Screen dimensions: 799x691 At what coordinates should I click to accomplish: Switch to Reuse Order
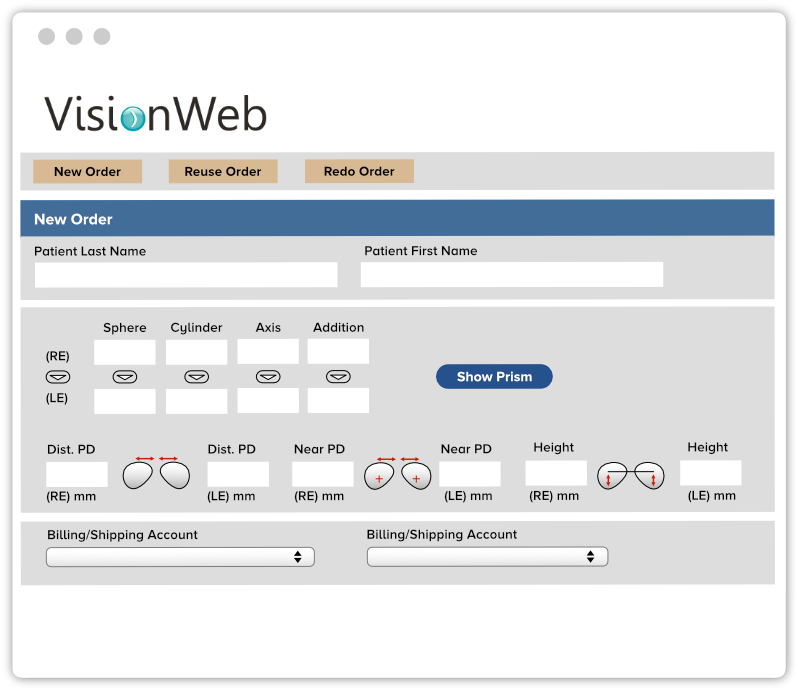223,171
